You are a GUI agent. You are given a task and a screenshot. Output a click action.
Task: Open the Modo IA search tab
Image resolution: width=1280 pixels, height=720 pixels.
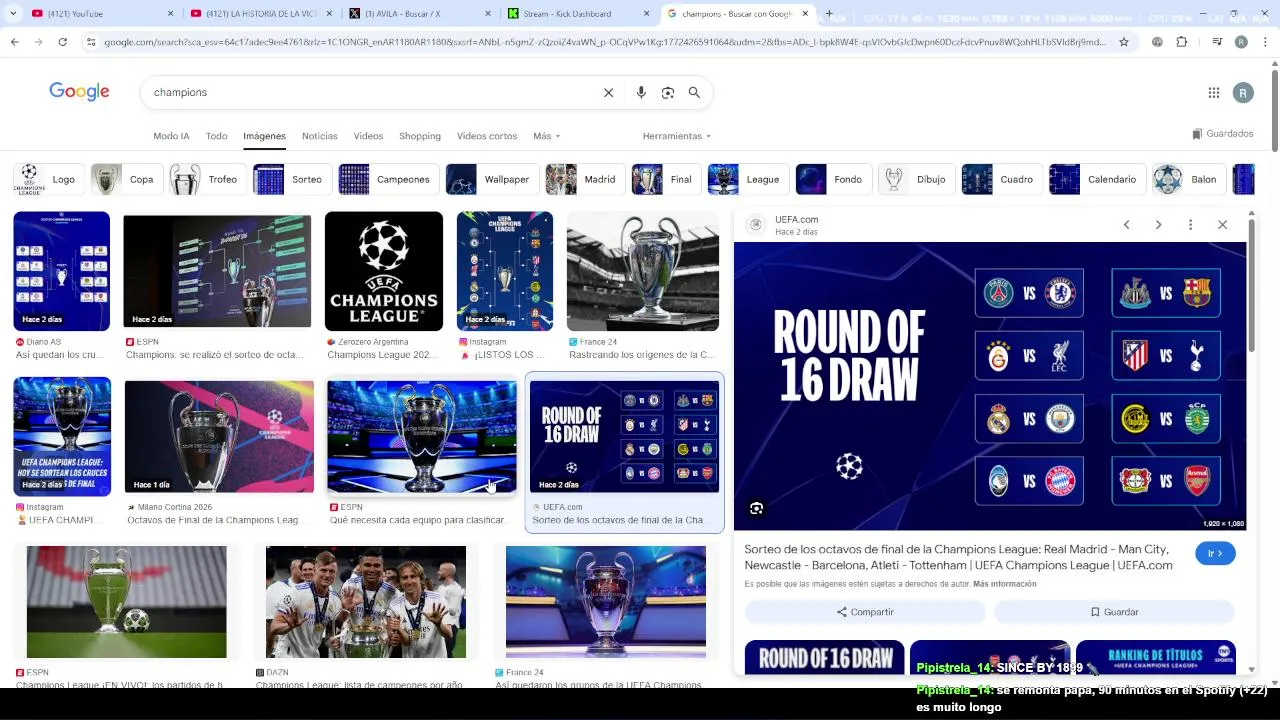coord(171,136)
